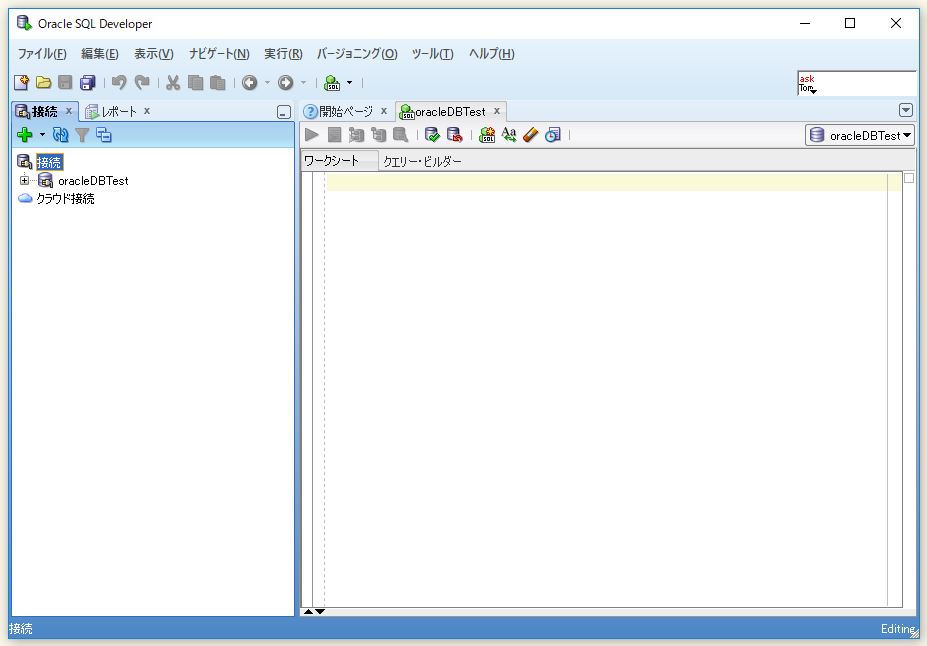Click the ask Tom search field
Viewport: 927px width, 646px height.
click(856, 83)
